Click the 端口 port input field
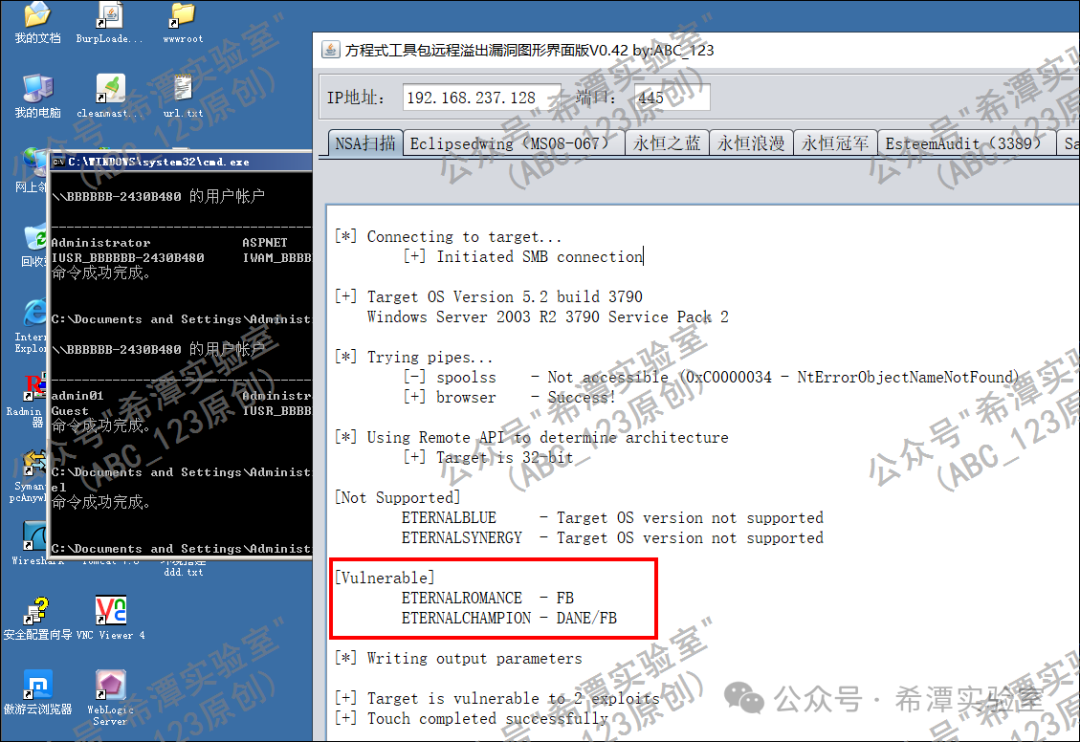 (672, 97)
